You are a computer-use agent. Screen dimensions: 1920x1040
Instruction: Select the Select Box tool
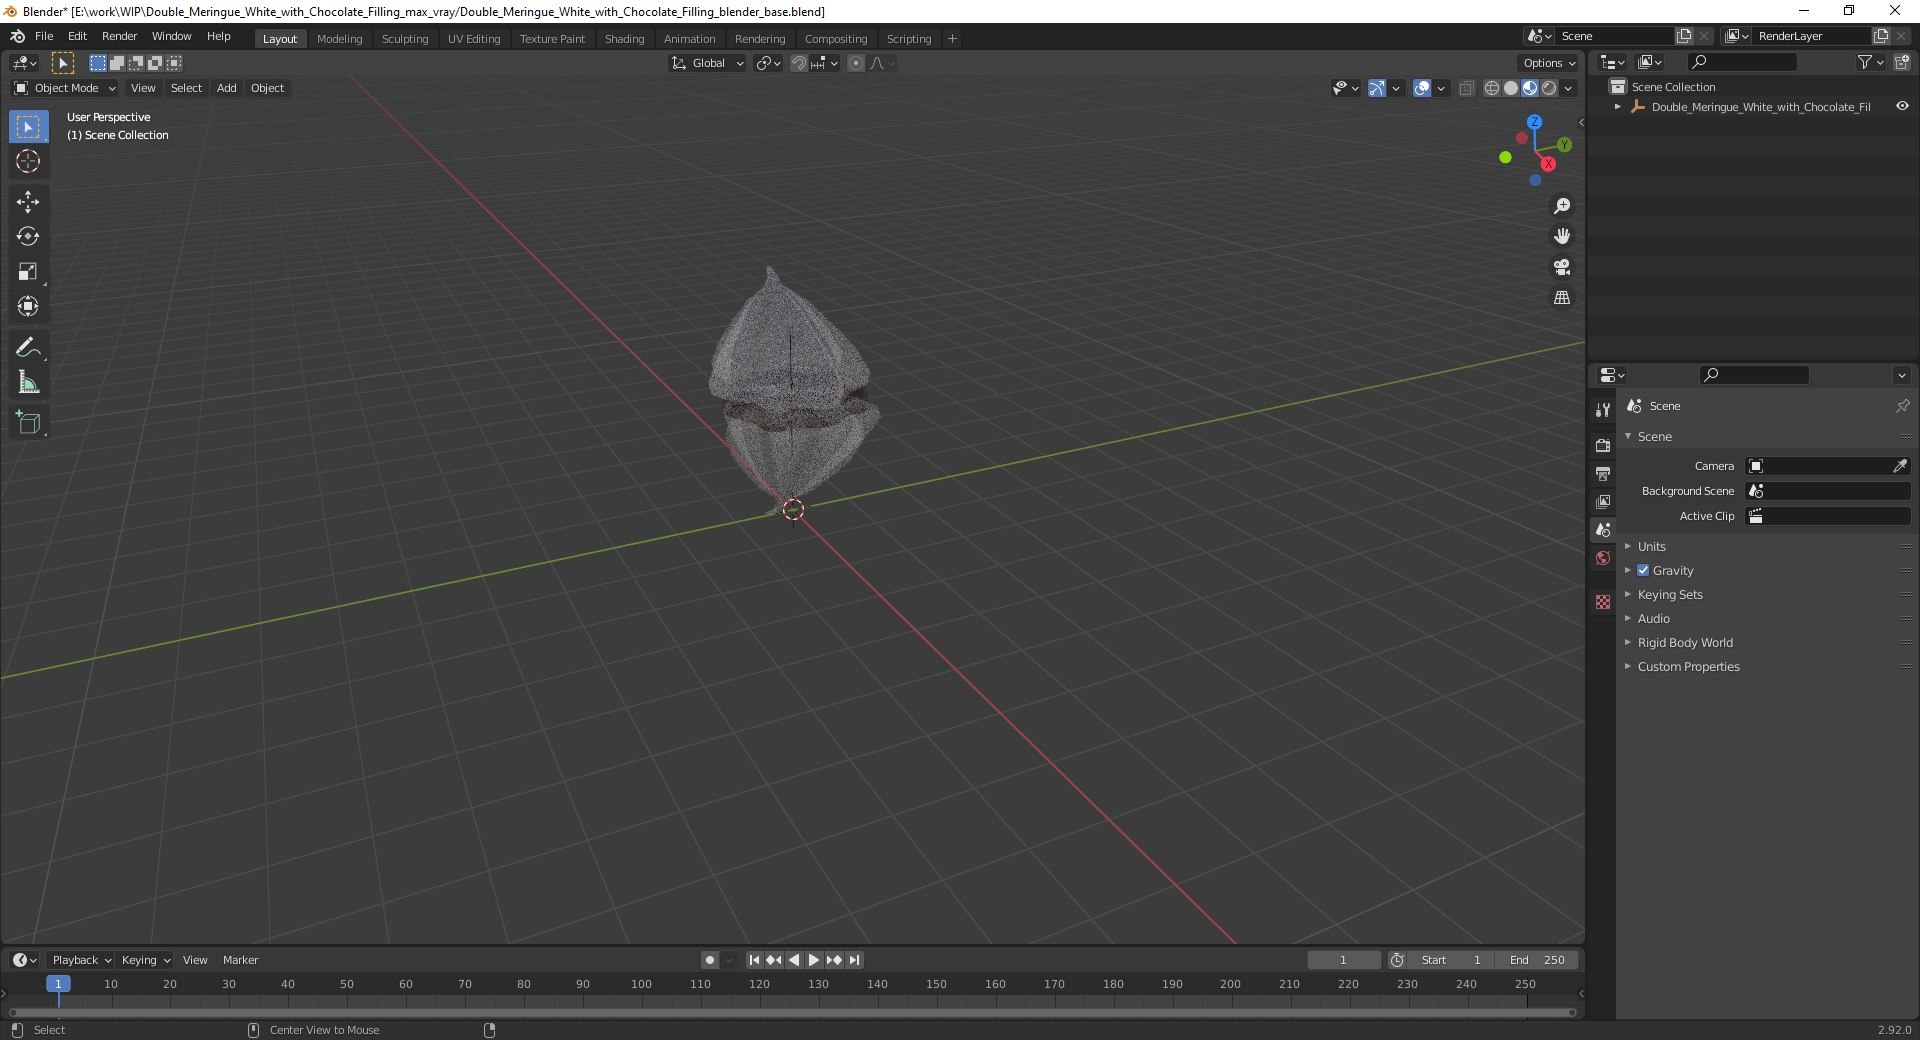click(28, 127)
